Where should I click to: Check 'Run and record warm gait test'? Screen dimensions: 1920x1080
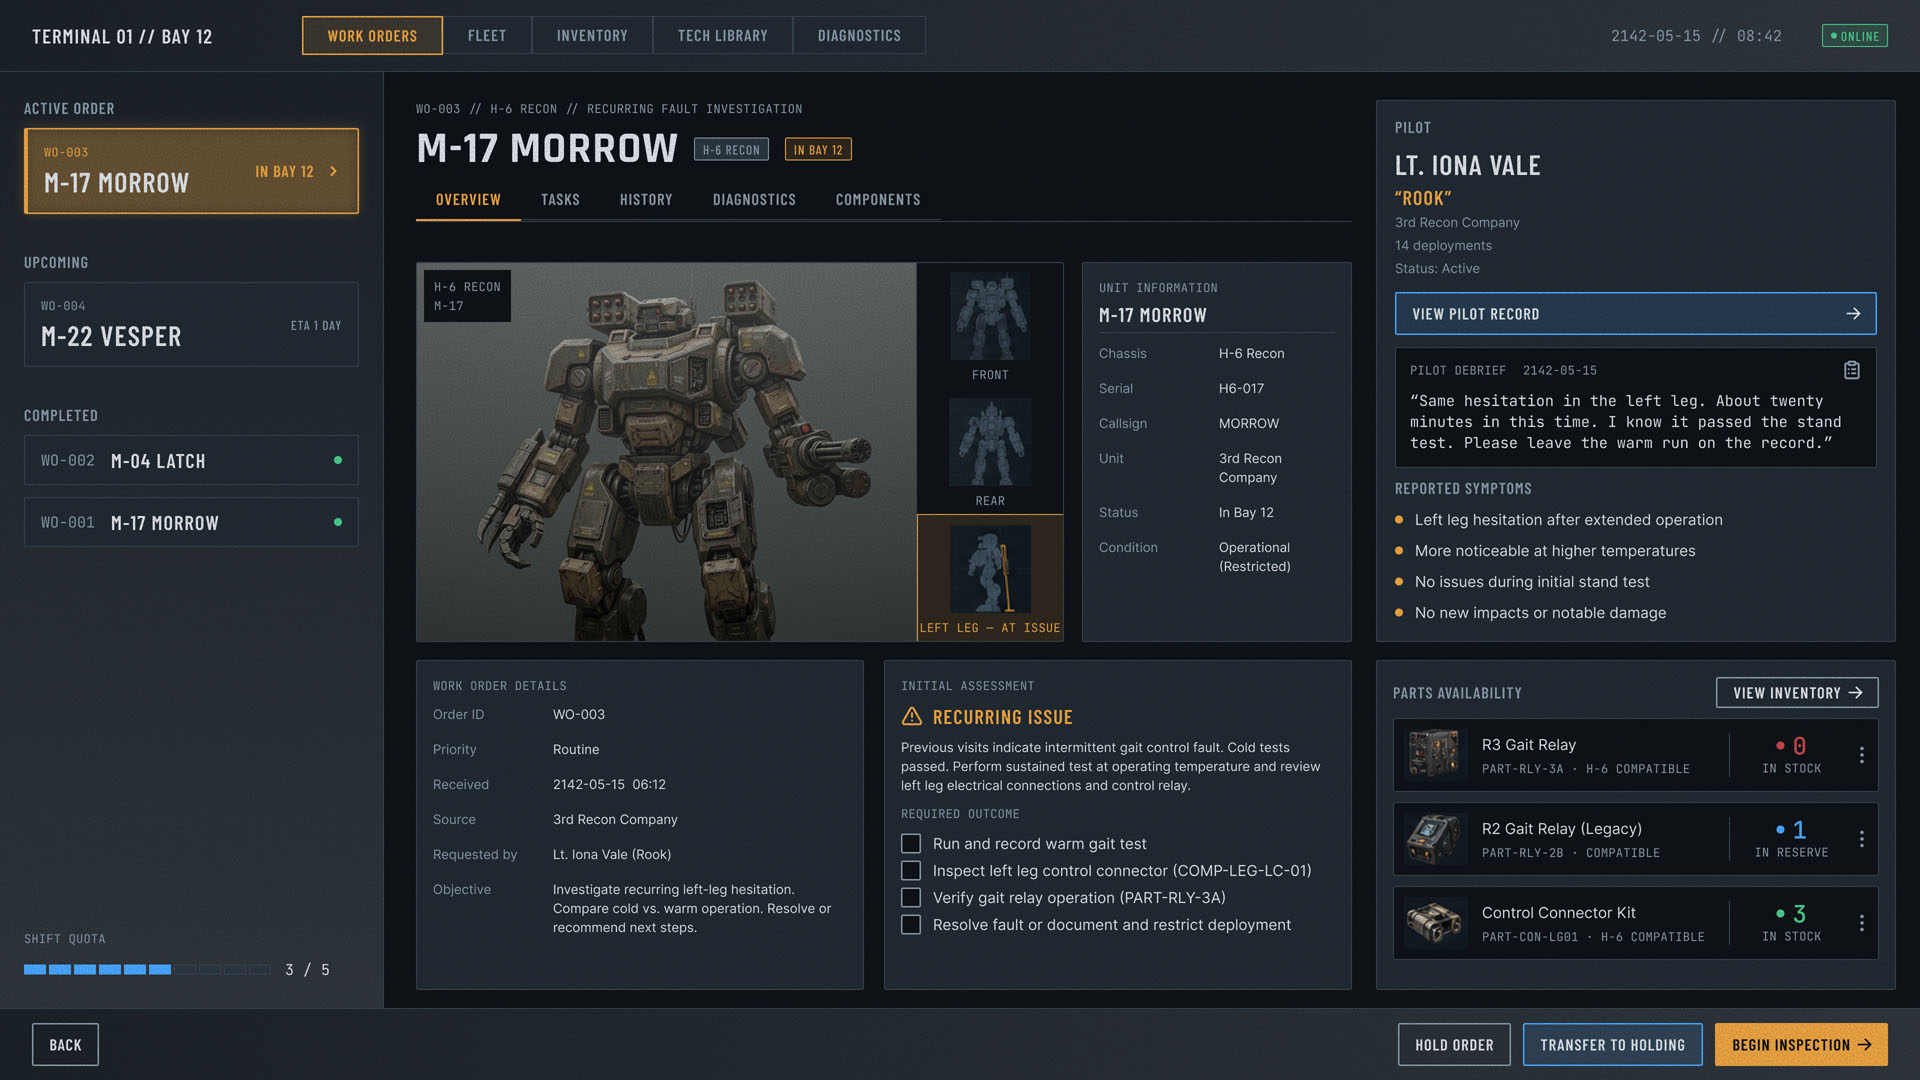point(911,844)
